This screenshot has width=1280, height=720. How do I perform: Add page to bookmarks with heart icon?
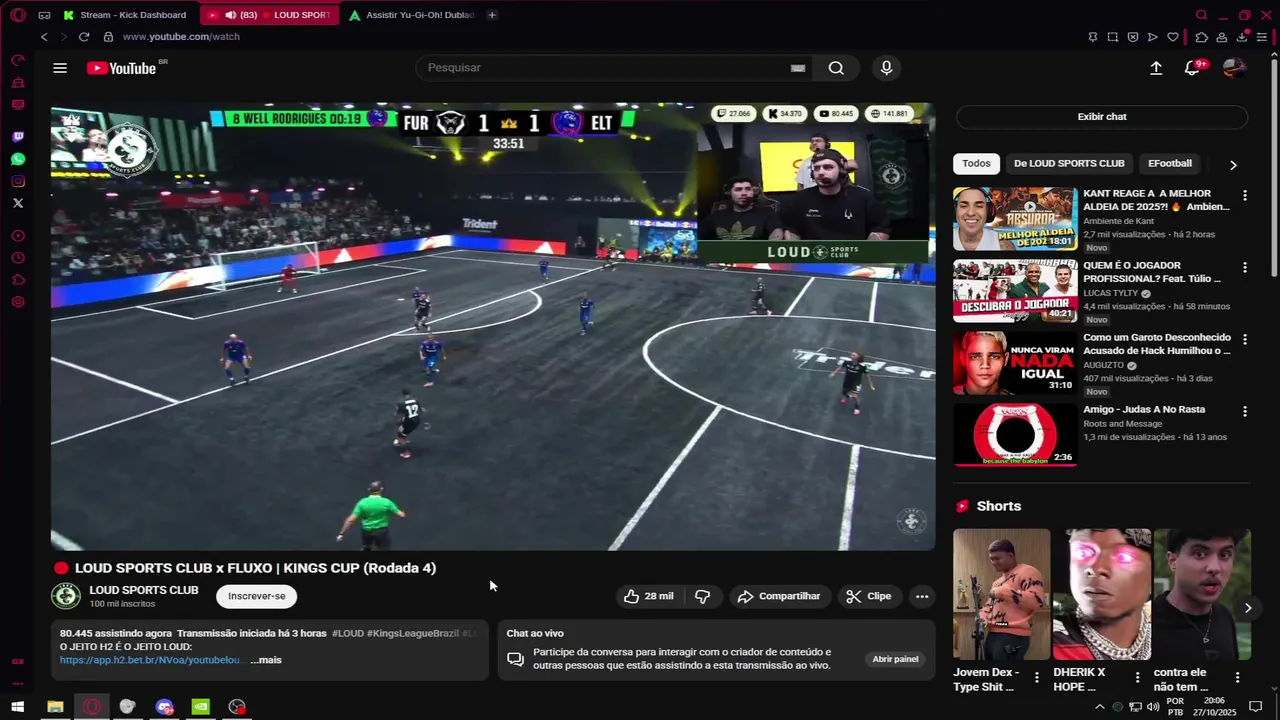tap(1173, 37)
